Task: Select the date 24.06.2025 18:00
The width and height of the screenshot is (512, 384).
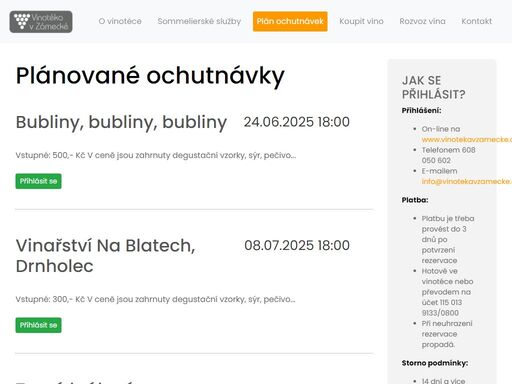Action: pyautogui.click(x=297, y=122)
